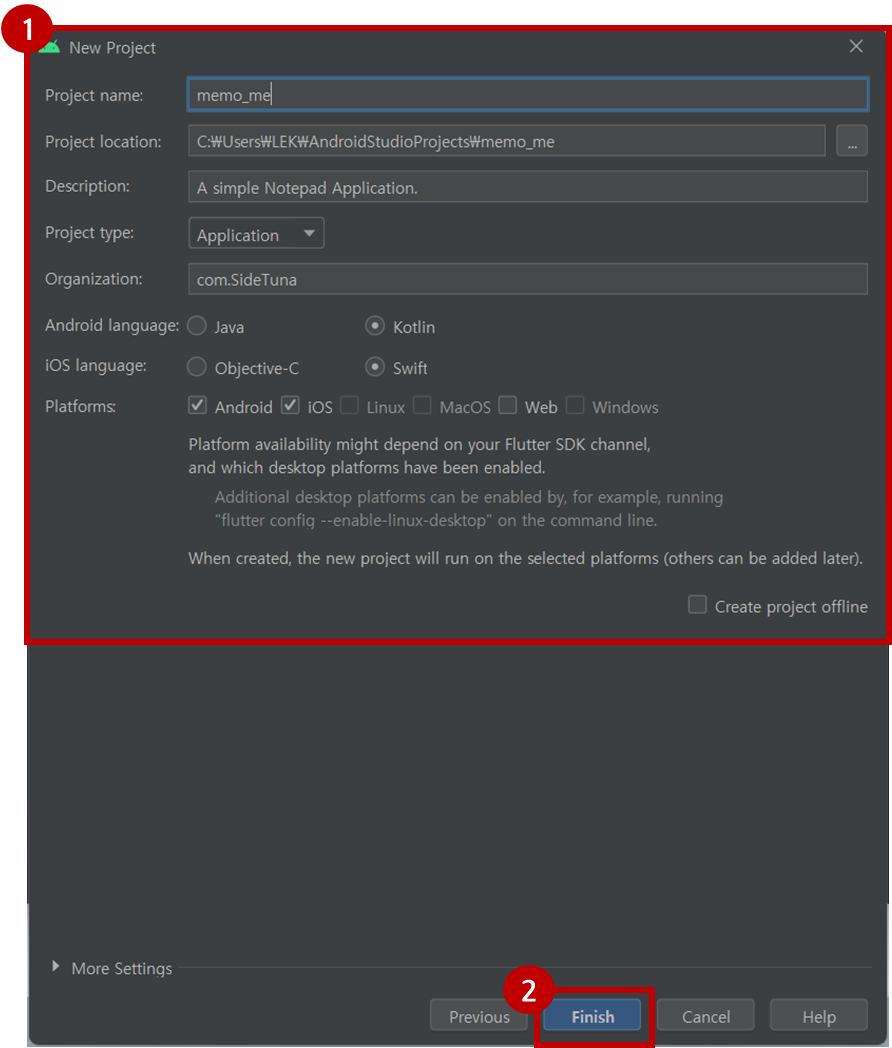
Task: Open the browse folder ellipsis button
Action: click(x=852, y=141)
